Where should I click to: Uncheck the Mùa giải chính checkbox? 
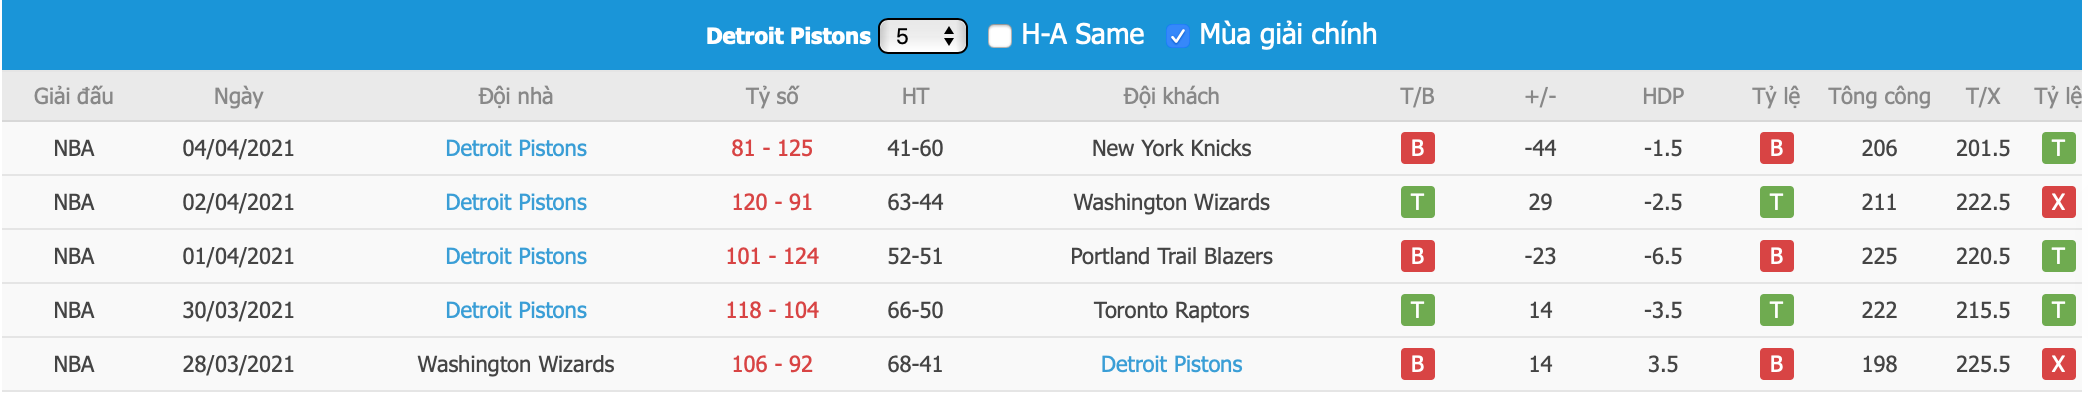(x=1178, y=36)
